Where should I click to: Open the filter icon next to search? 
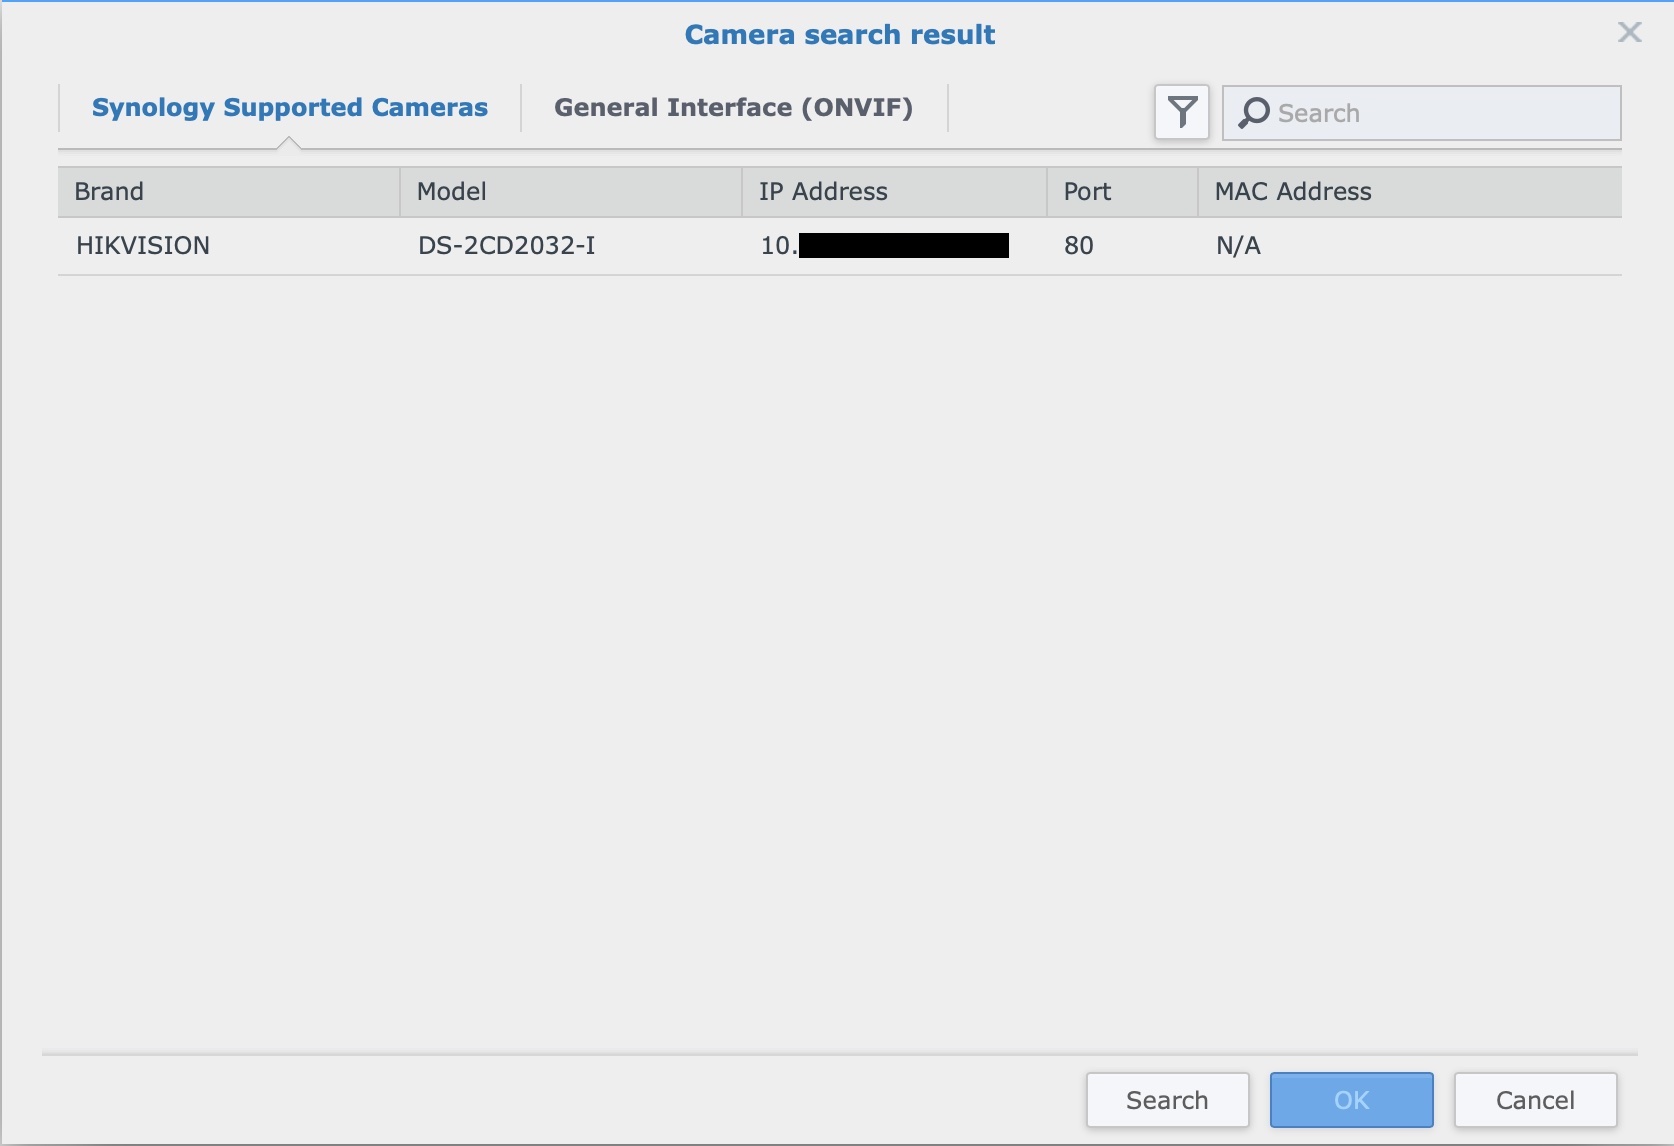click(x=1181, y=112)
